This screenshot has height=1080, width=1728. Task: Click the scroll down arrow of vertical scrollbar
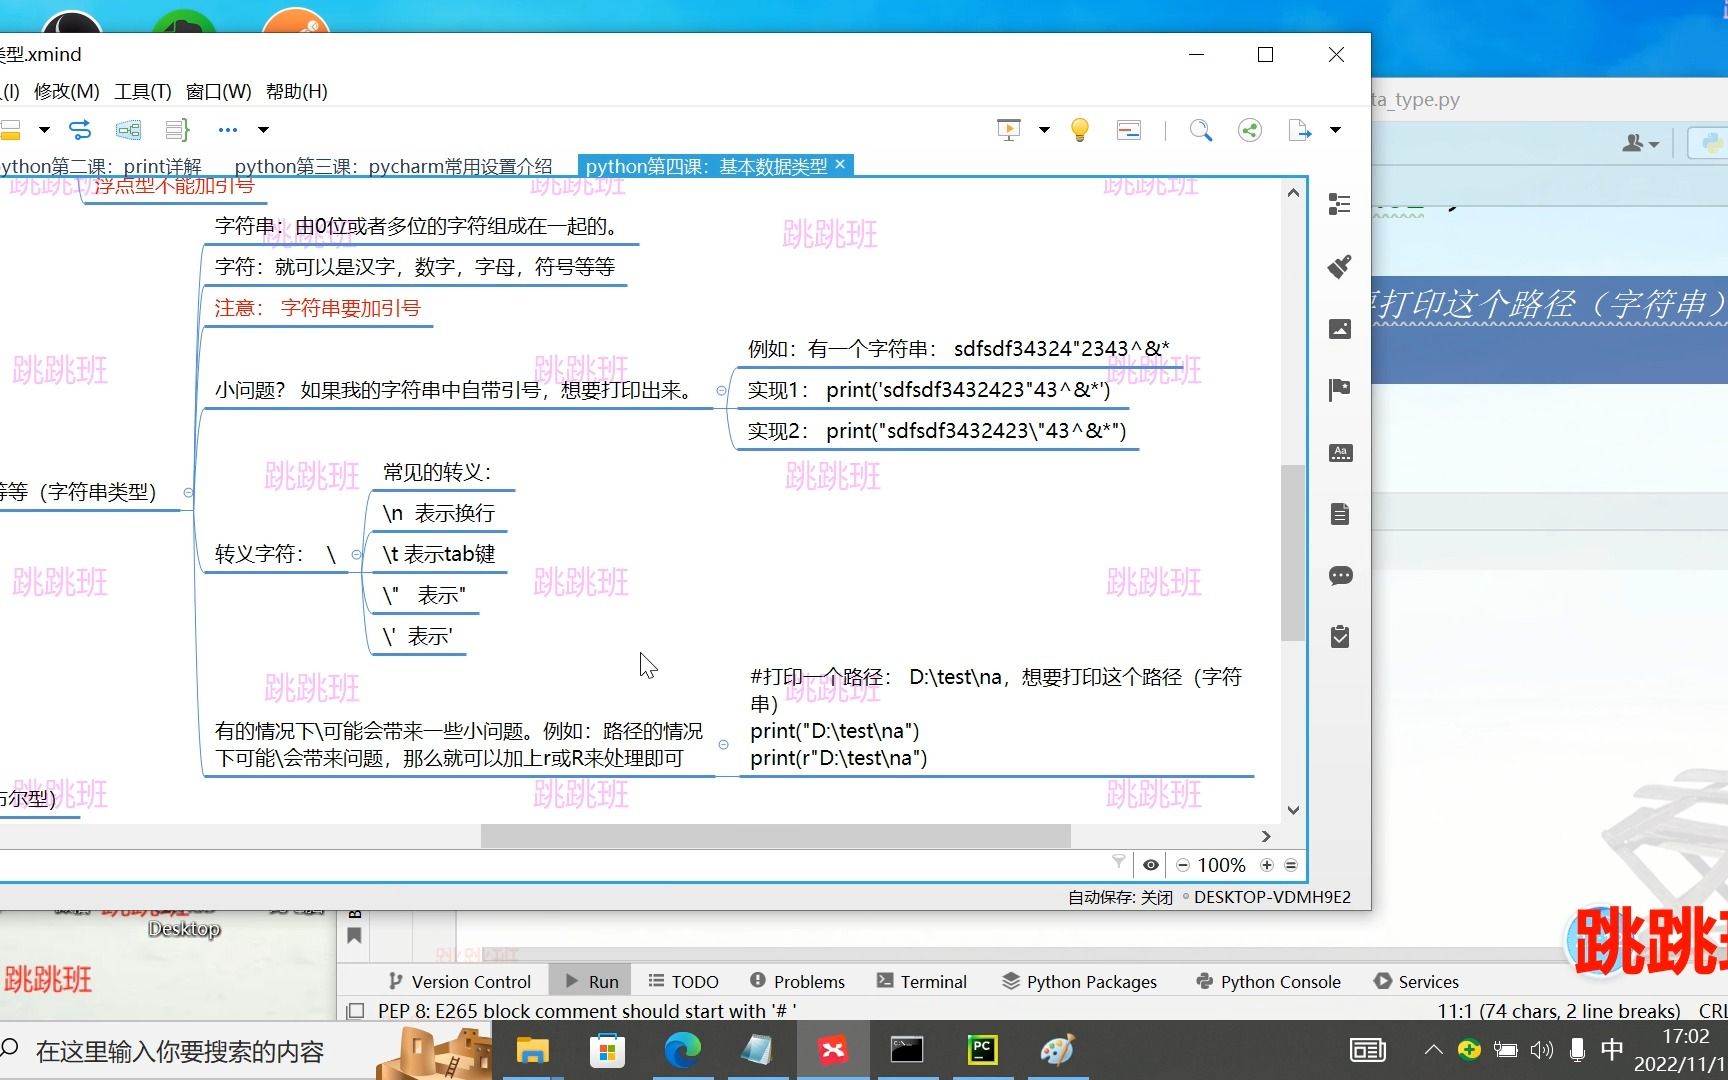1293,810
